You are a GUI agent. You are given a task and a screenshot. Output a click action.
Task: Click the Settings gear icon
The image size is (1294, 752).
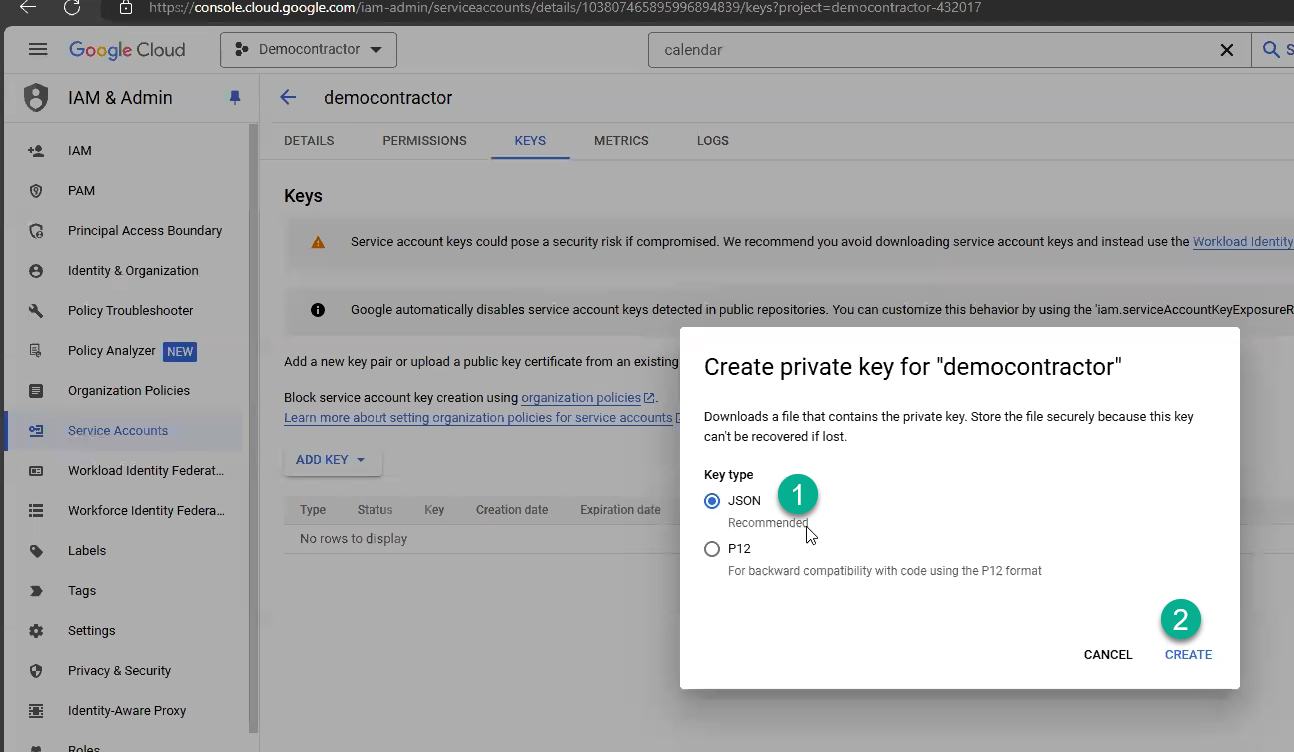36,631
